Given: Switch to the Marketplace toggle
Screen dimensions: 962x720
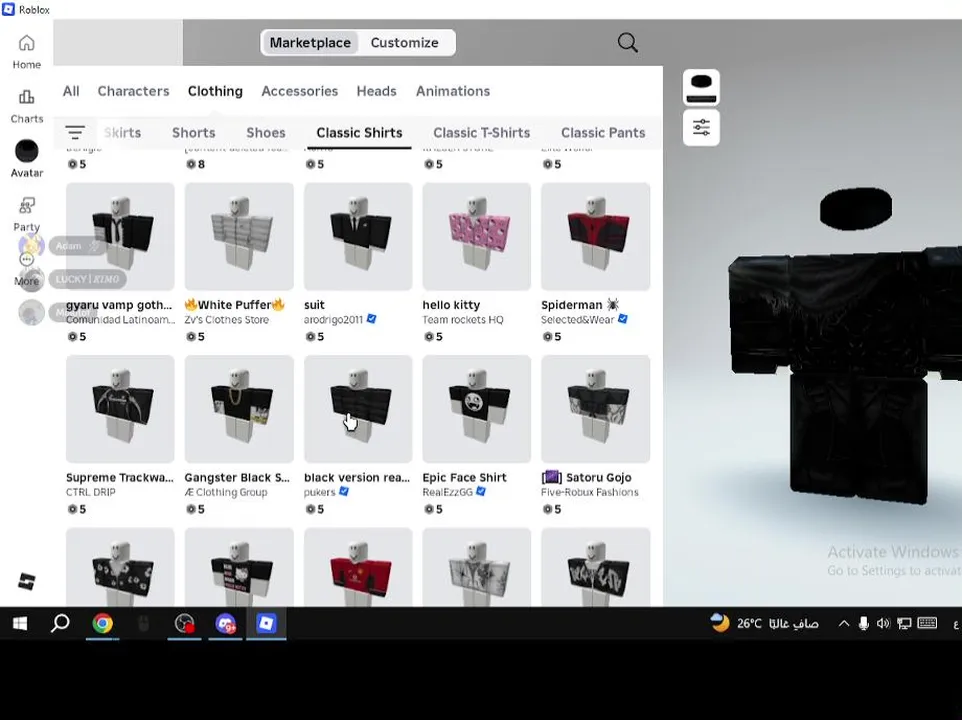Looking at the screenshot, I should (x=310, y=42).
